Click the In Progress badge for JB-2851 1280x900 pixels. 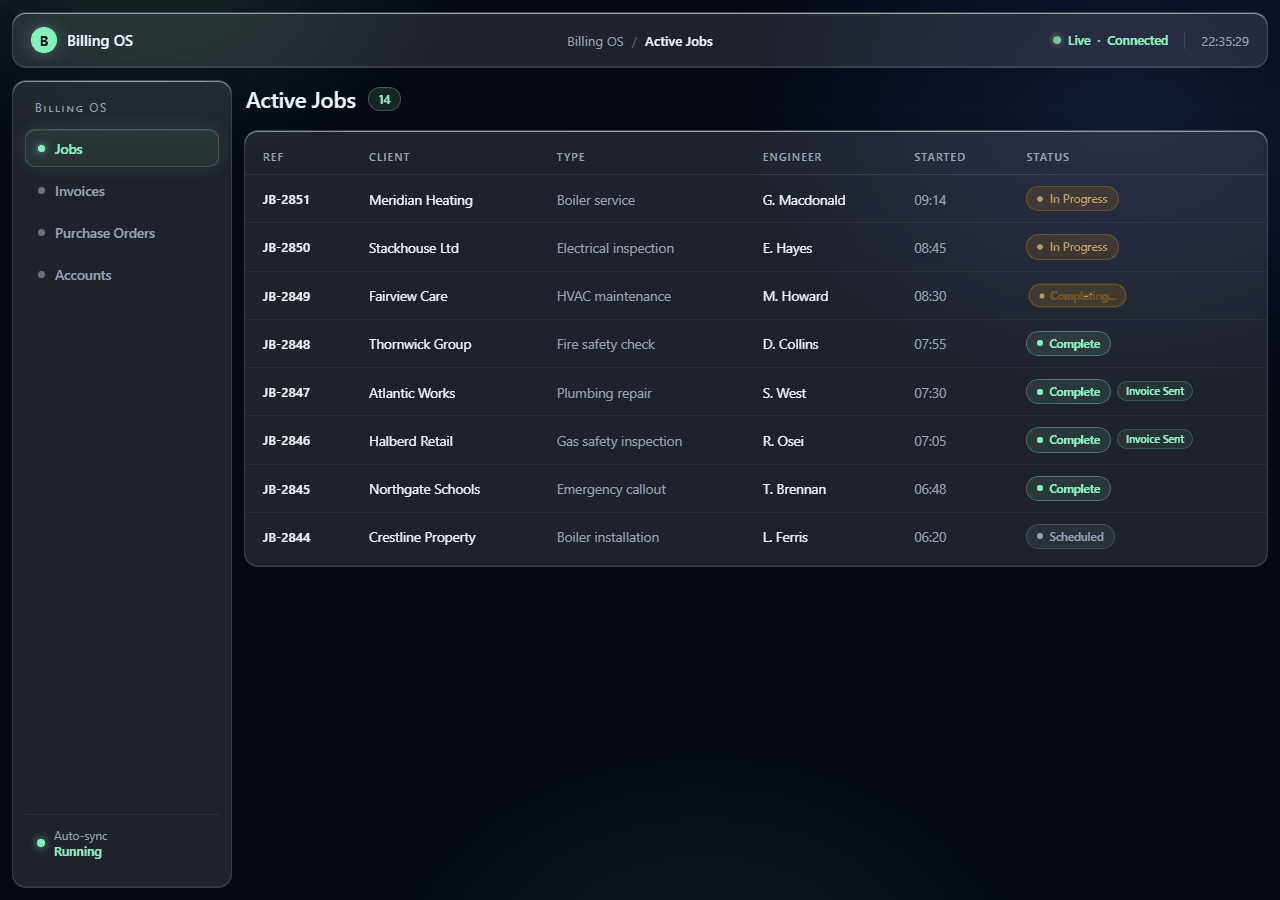click(1072, 199)
